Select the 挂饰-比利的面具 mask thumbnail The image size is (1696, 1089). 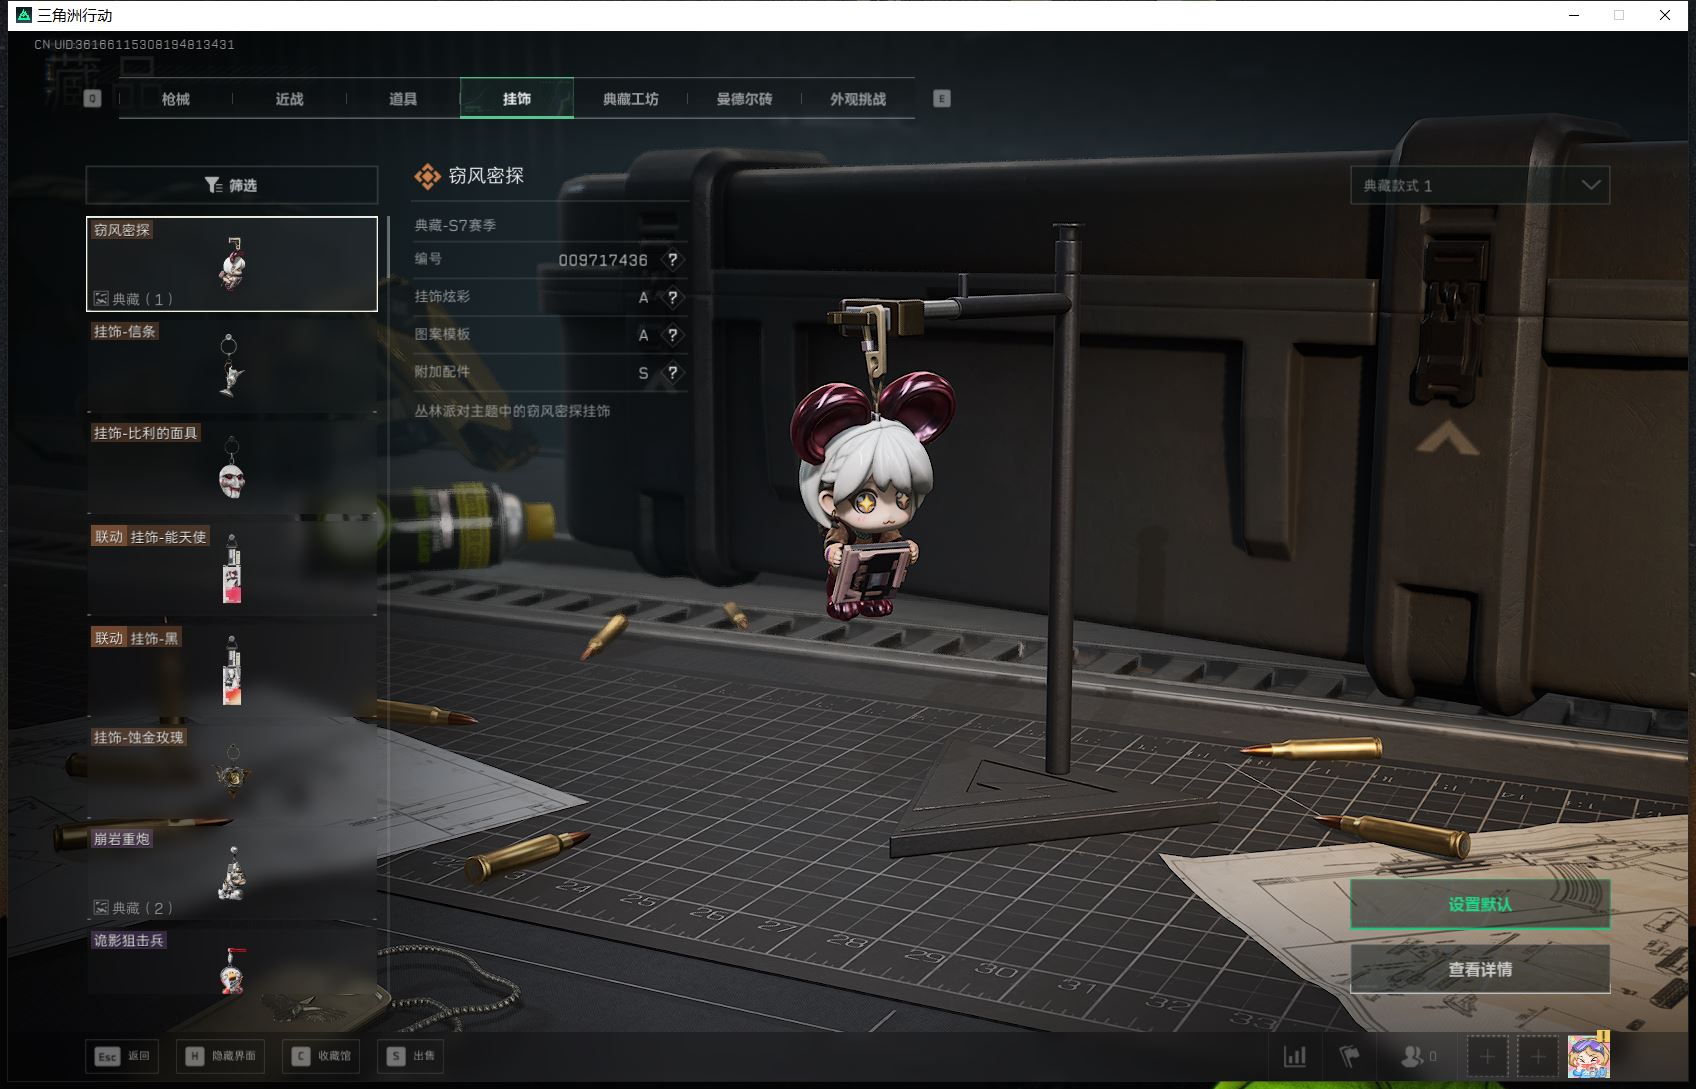pyautogui.click(x=232, y=470)
